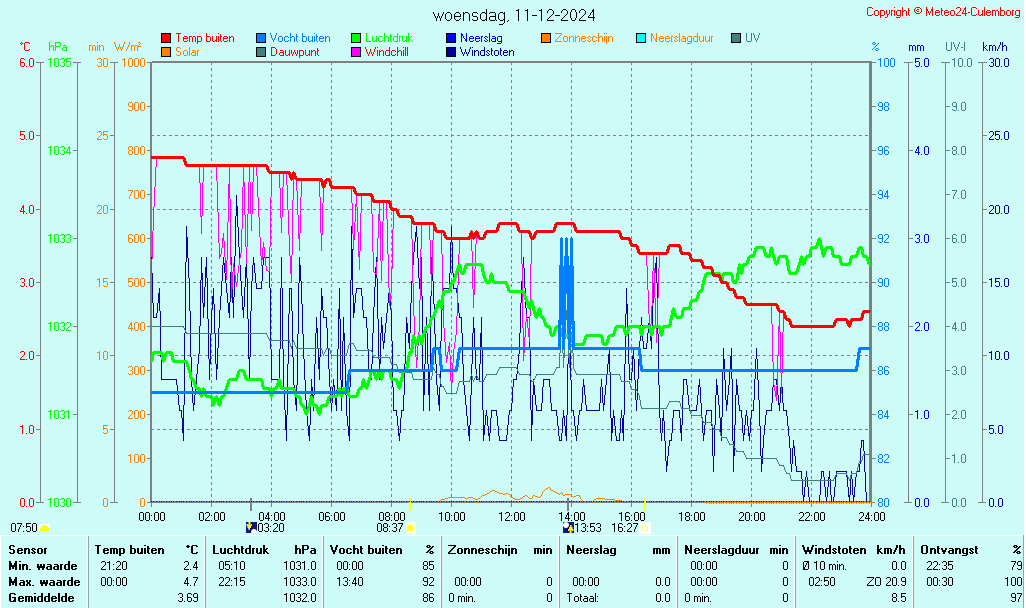This screenshot has height=608, width=1026.
Task: Click the red Temp buiten legend square
Action: point(166,38)
